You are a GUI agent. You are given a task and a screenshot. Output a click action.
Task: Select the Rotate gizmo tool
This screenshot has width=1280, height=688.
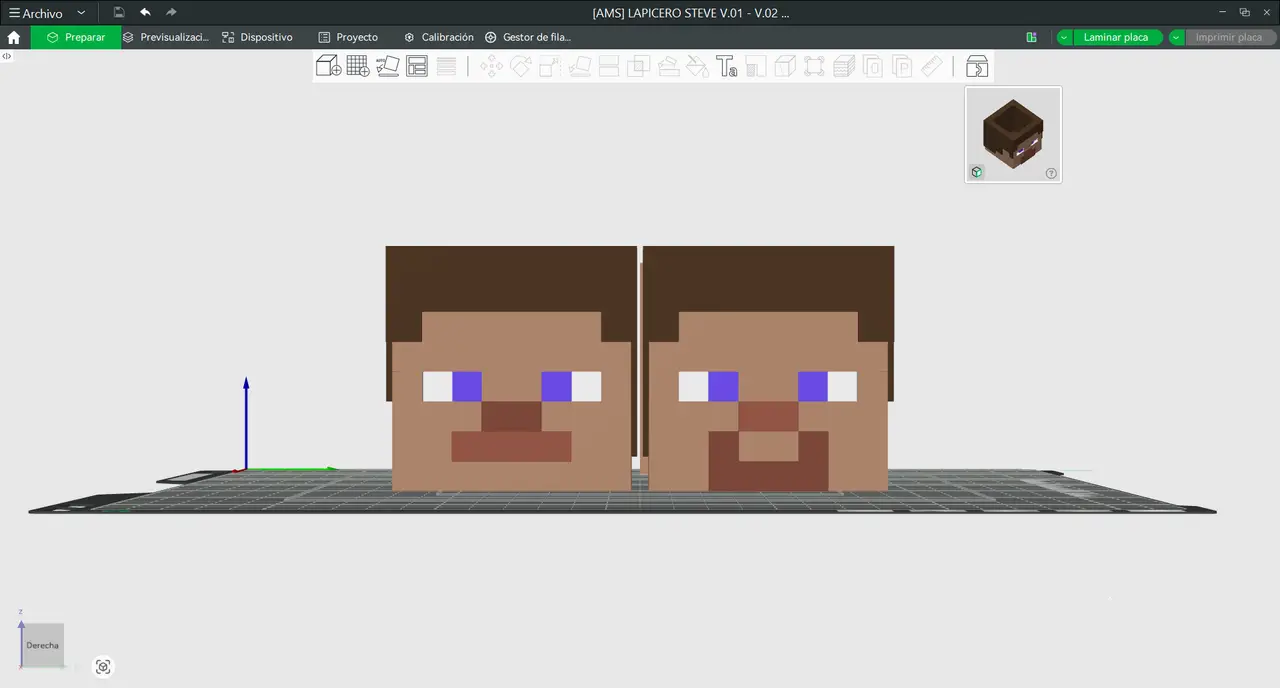(521, 66)
